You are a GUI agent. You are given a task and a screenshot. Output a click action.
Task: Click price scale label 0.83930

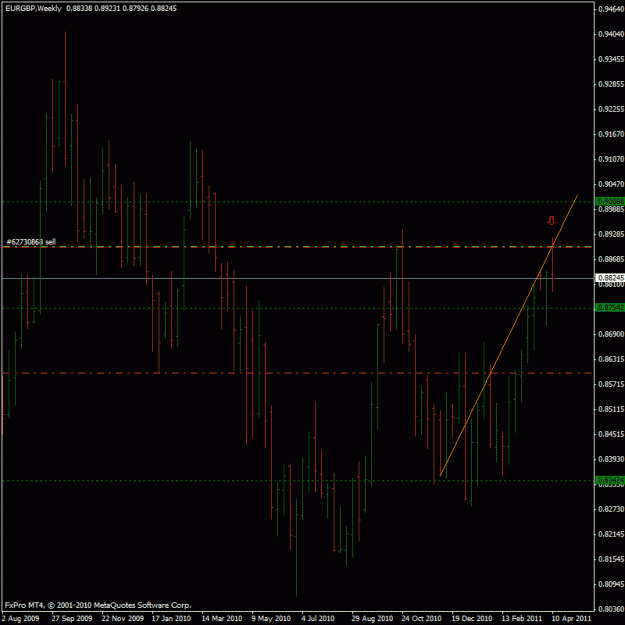611,459
